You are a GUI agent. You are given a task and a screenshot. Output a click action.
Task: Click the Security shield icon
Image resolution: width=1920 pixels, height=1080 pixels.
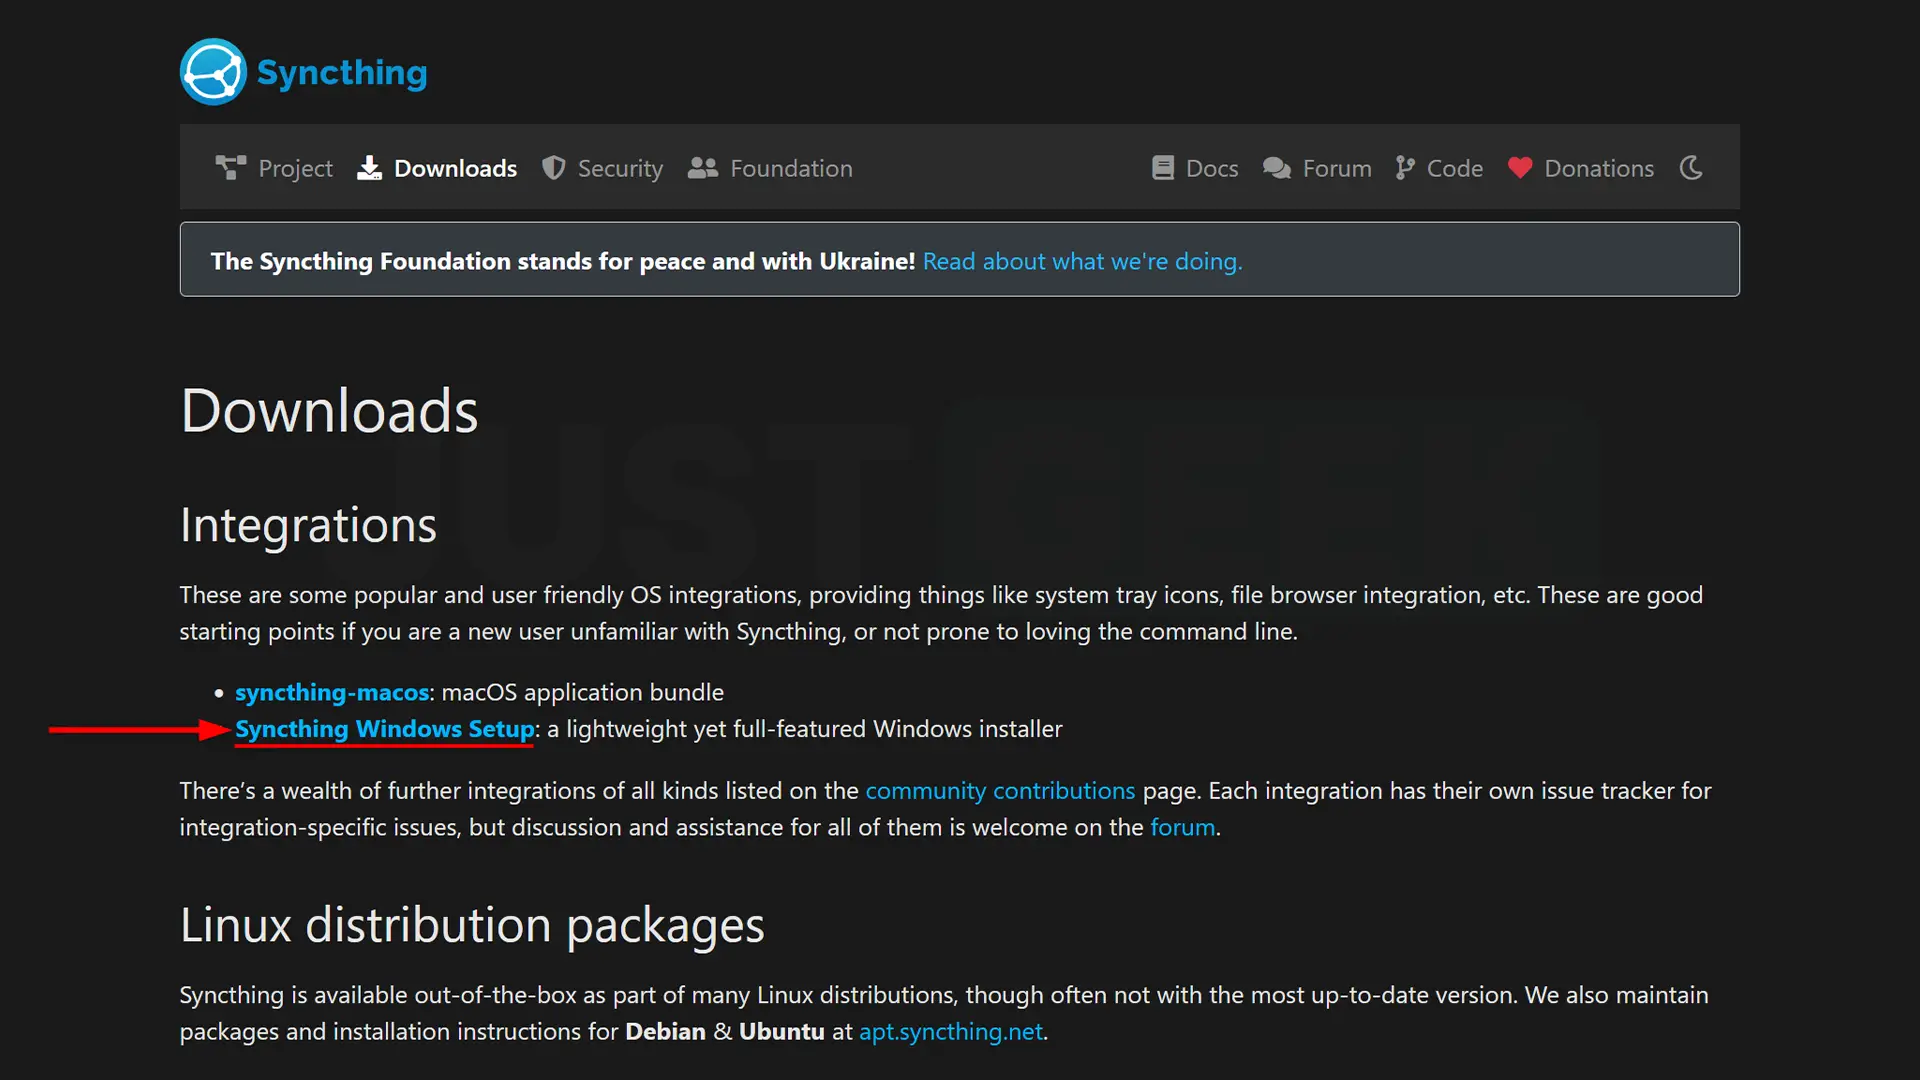(554, 168)
